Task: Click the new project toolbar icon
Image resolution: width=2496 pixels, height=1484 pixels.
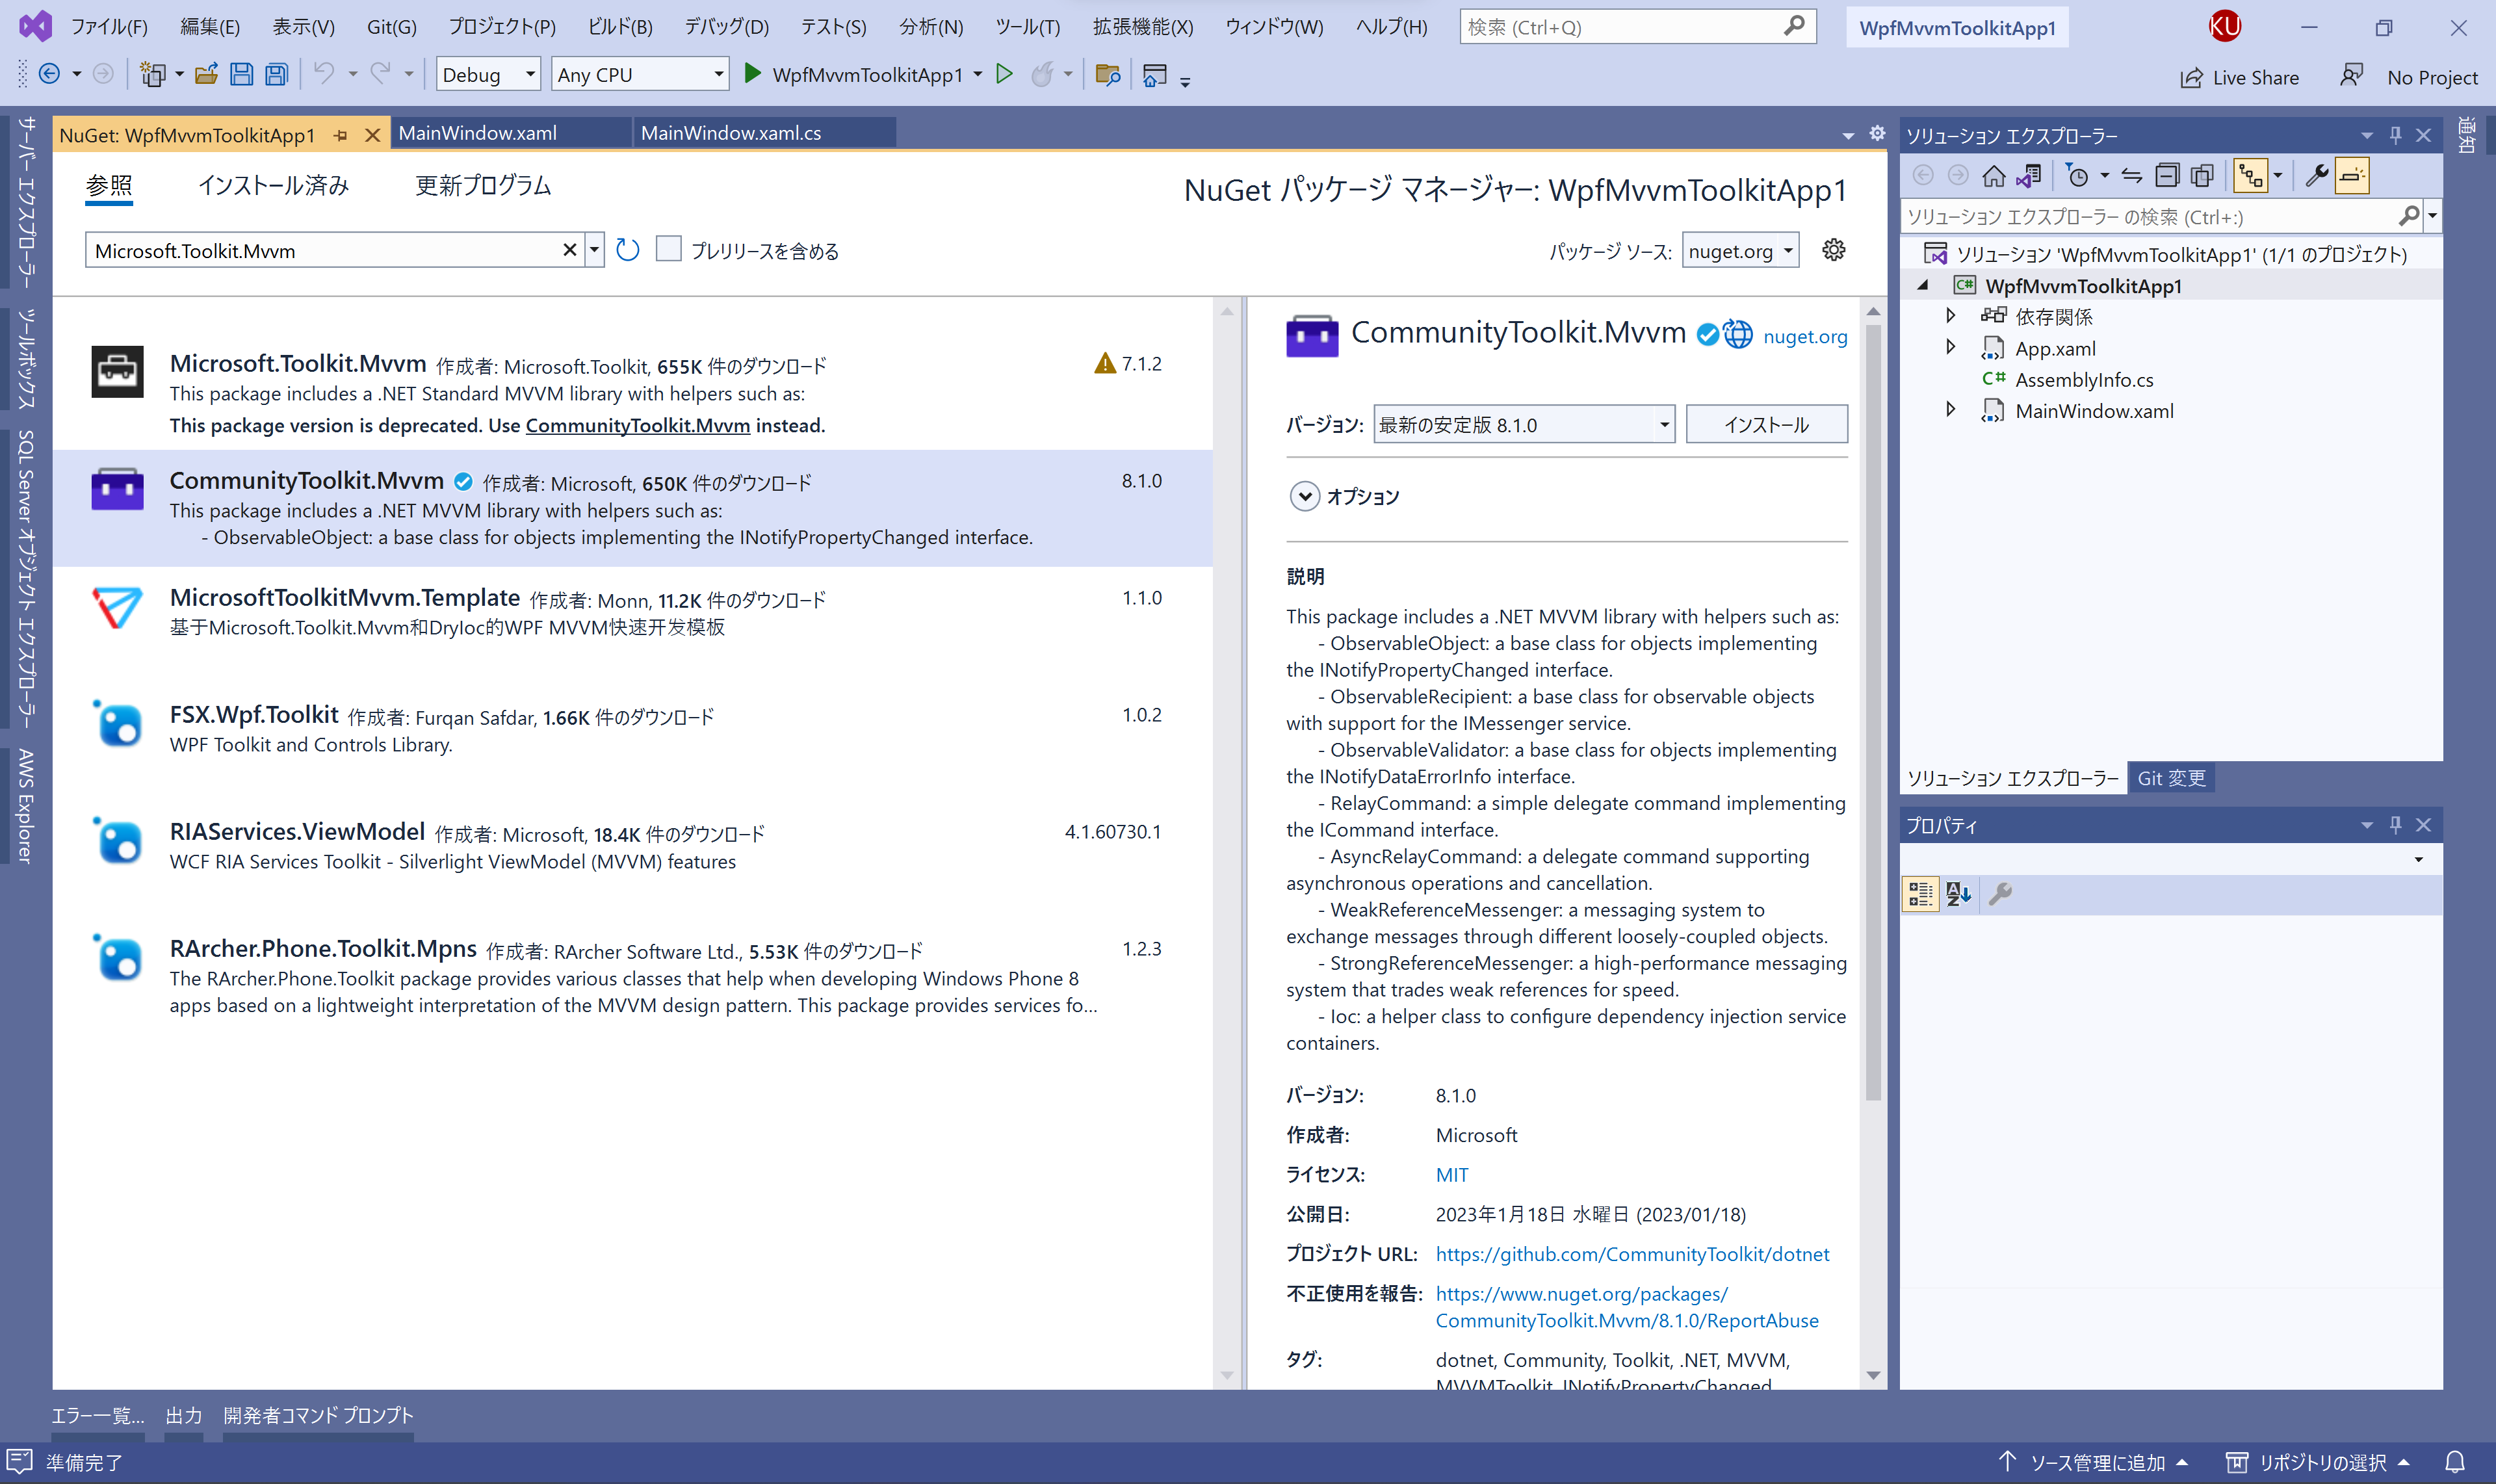Action: [x=152, y=74]
